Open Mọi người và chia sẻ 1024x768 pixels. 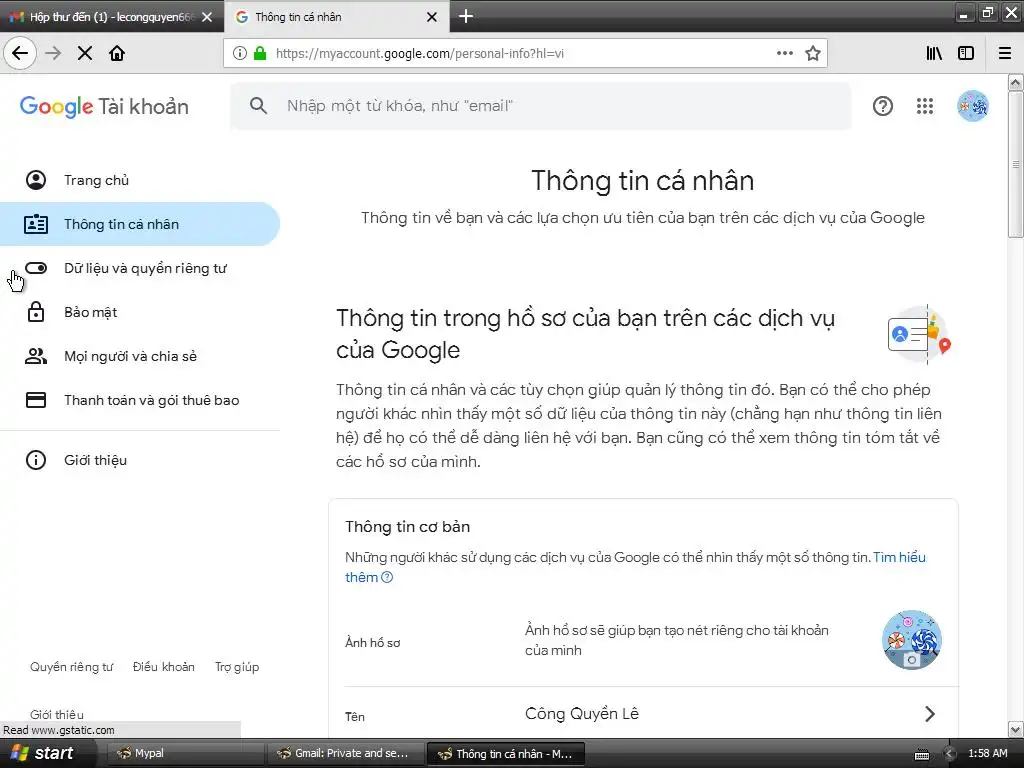140,356
